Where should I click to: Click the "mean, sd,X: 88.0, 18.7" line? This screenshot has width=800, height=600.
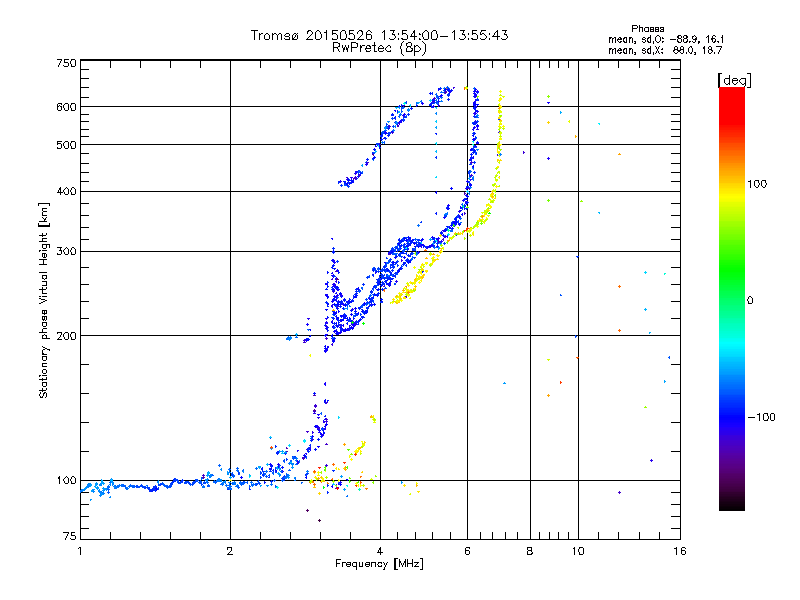[665, 50]
